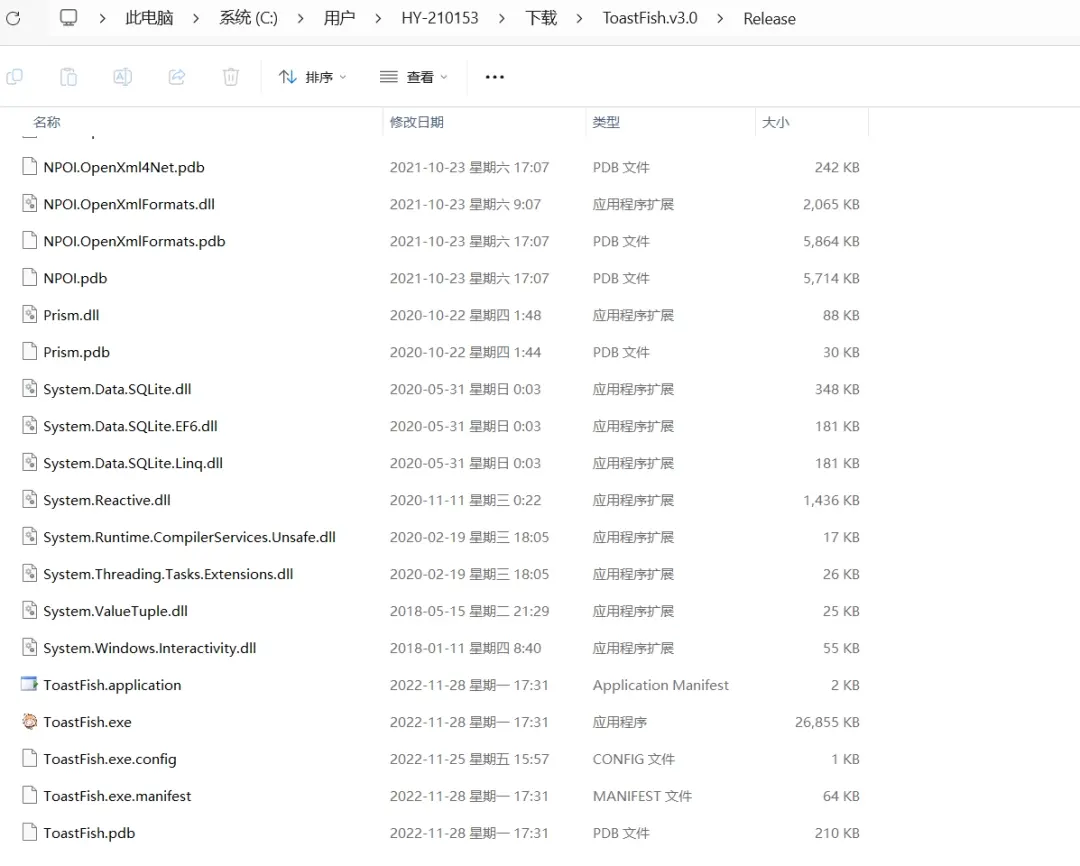Screen dimensions: 1080x866
Task: Select the file named ToastFish.exe.manifest
Action: coord(117,796)
